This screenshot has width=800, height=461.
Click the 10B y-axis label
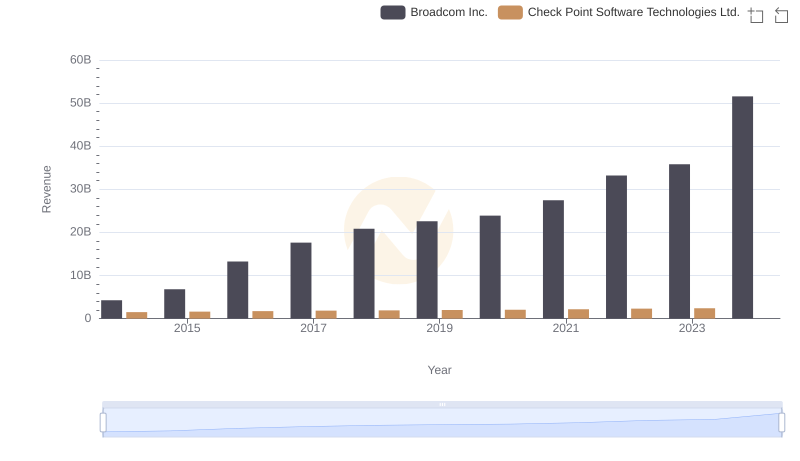(81, 275)
